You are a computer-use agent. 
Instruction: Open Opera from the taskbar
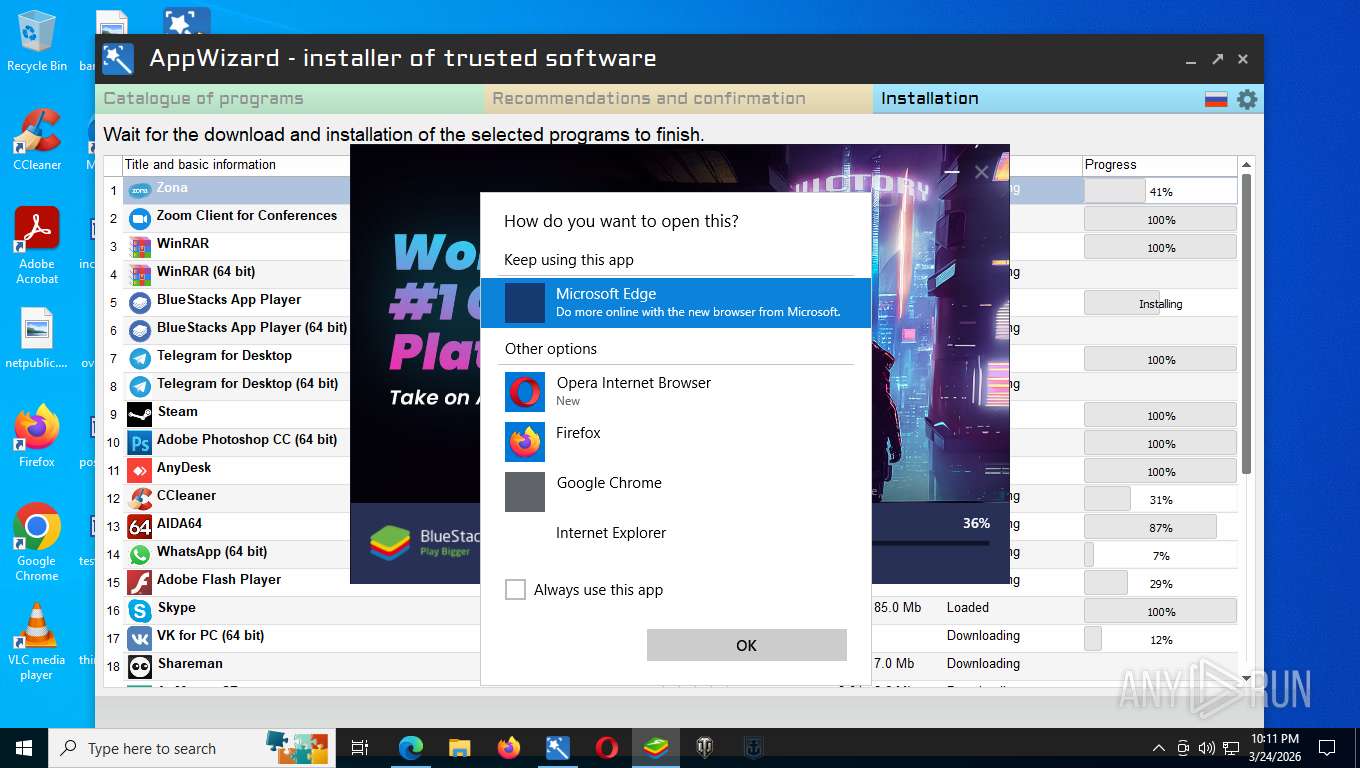click(607, 747)
